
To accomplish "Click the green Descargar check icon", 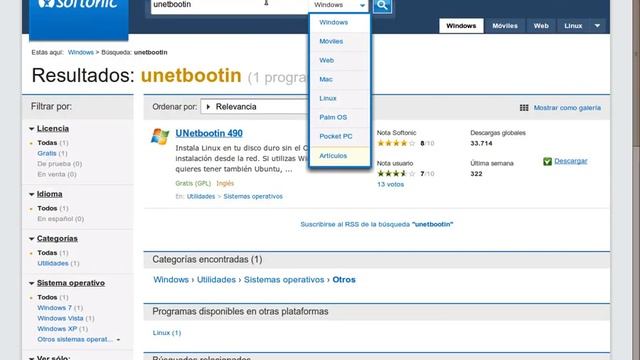I will point(547,161).
